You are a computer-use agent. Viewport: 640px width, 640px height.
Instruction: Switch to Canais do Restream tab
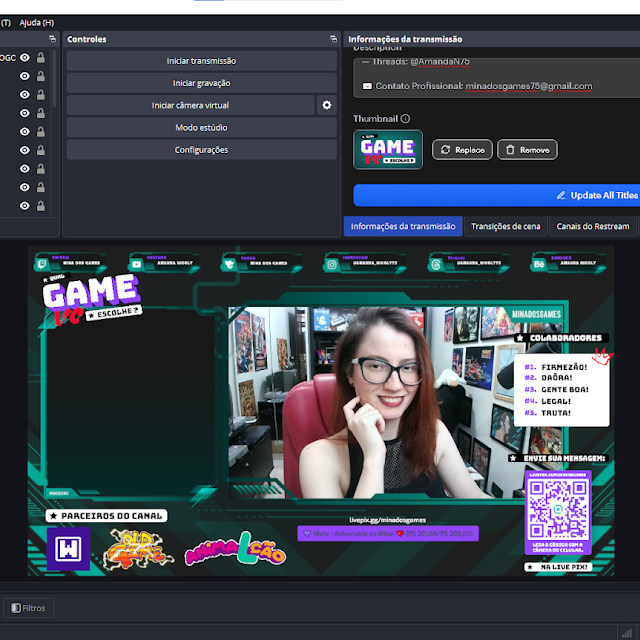(x=593, y=226)
